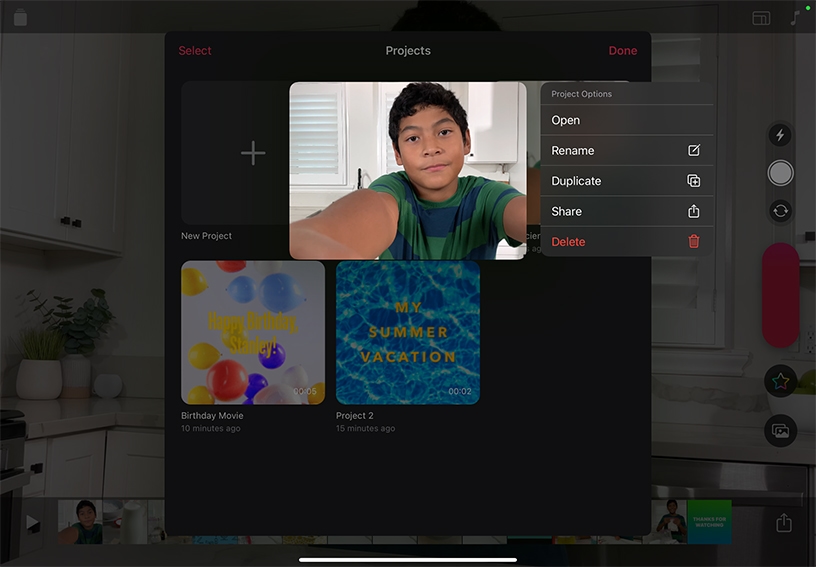
Task: Choose Open from Project Options
Action: point(566,120)
